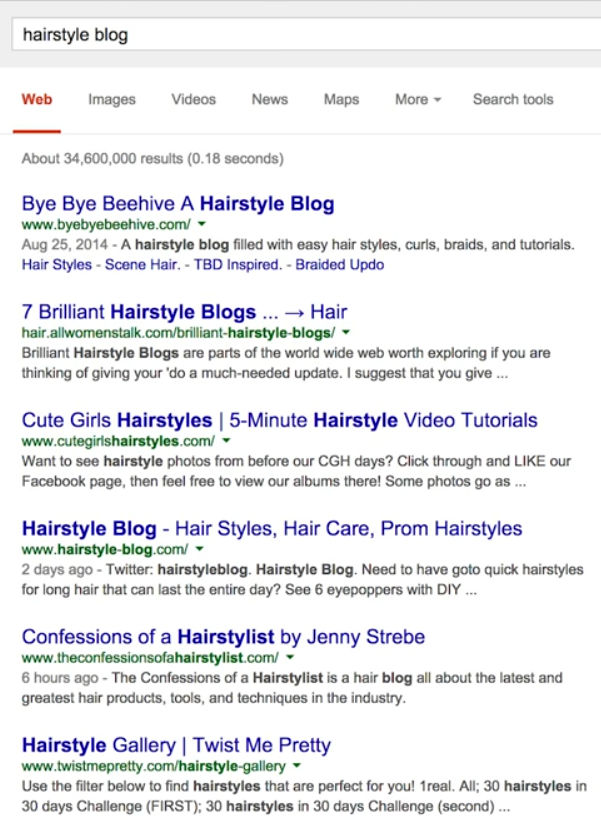Expand arrow next to twistmepretty.com/hairstyle-gallery
The image size is (601, 820).
click(x=297, y=766)
